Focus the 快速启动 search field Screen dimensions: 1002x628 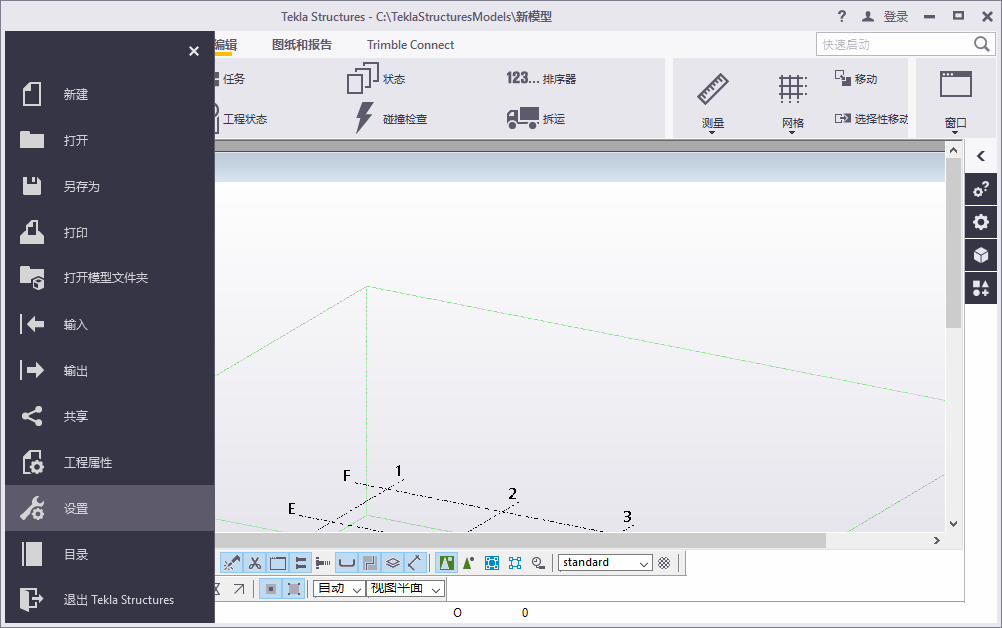pyautogui.click(x=895, y=44)
